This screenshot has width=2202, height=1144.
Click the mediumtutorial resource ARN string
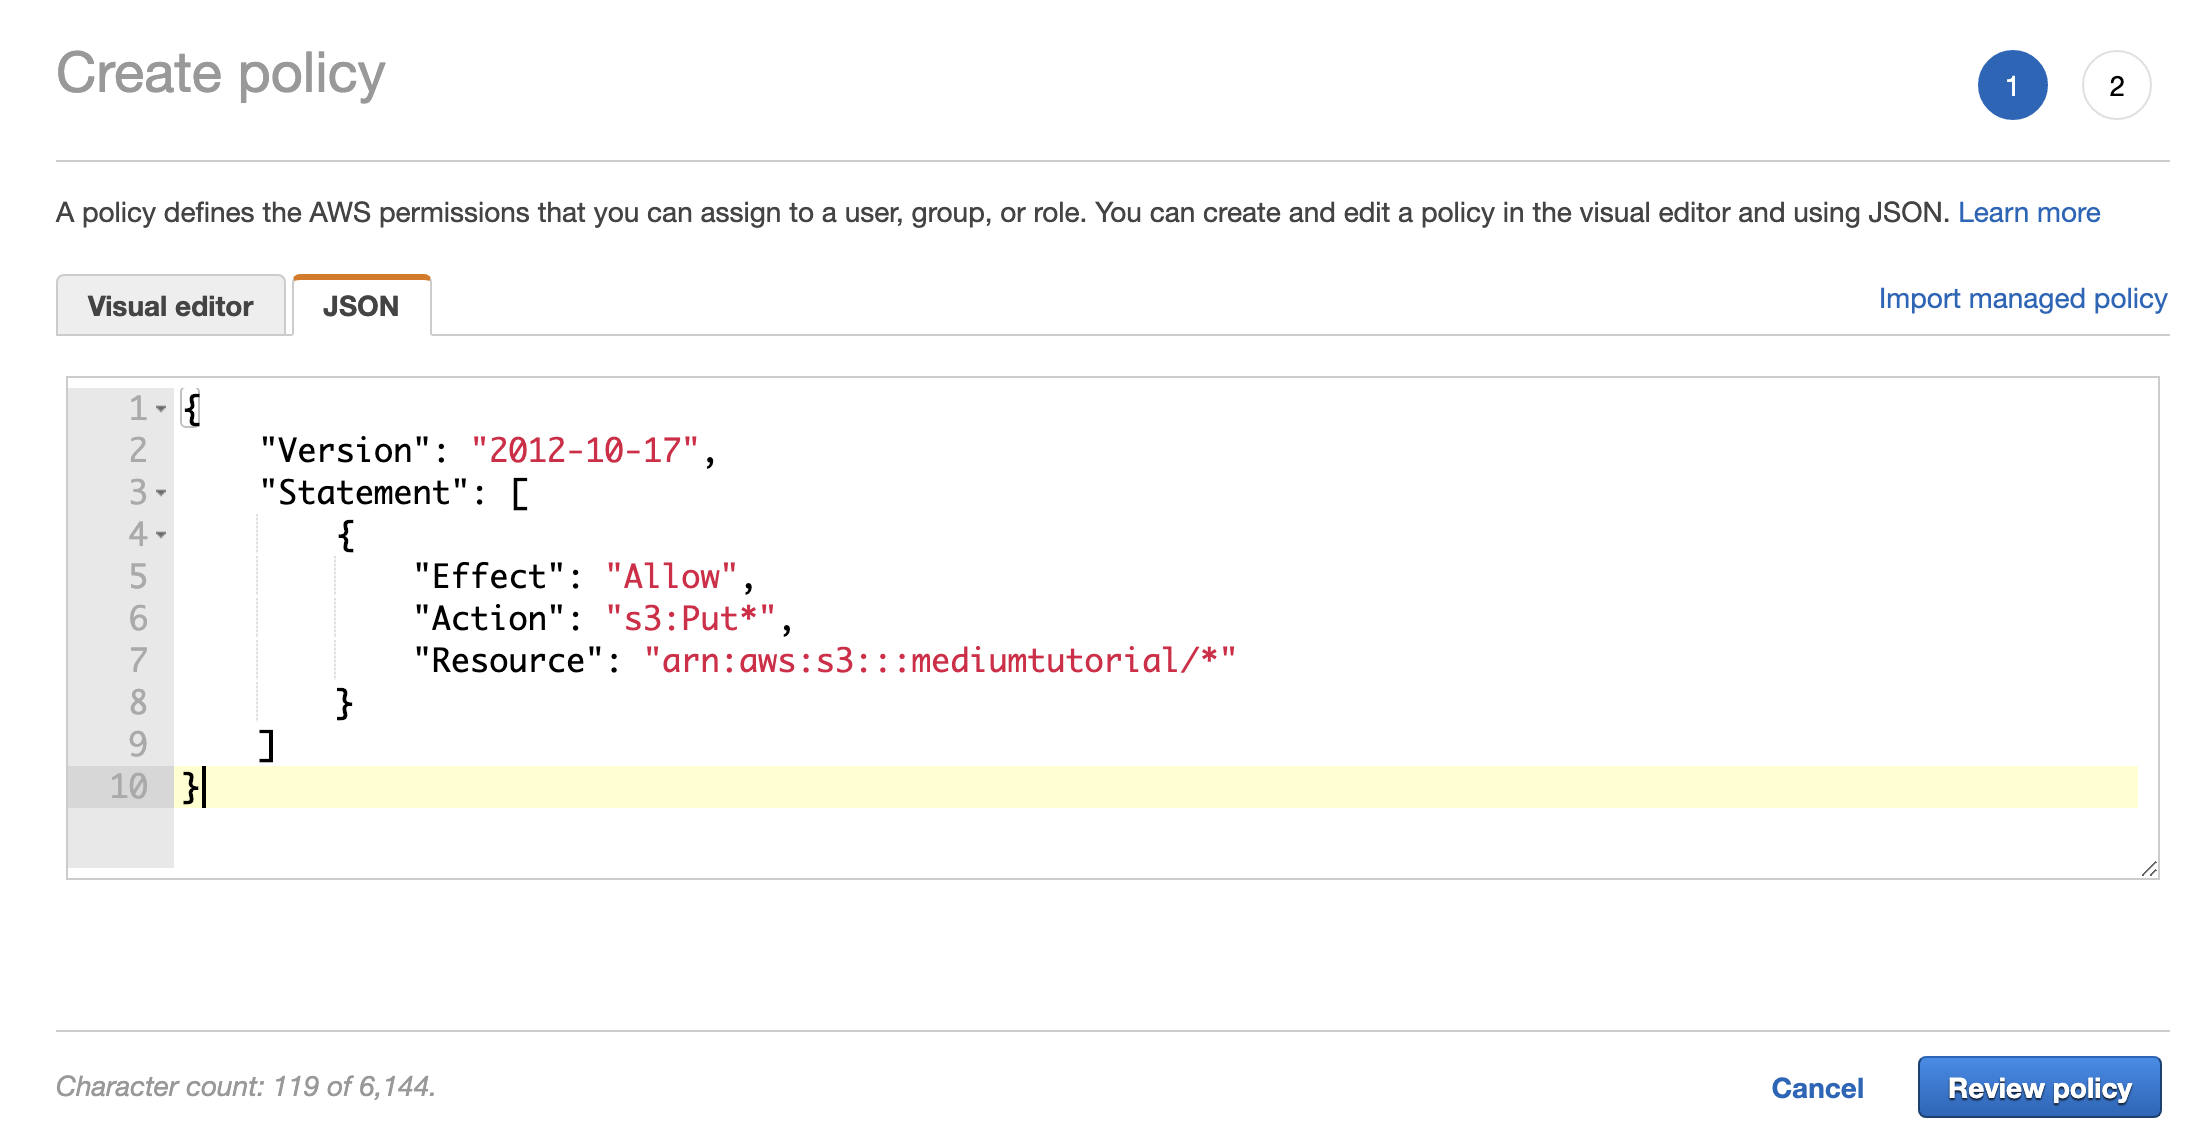(x=939, y=661)
